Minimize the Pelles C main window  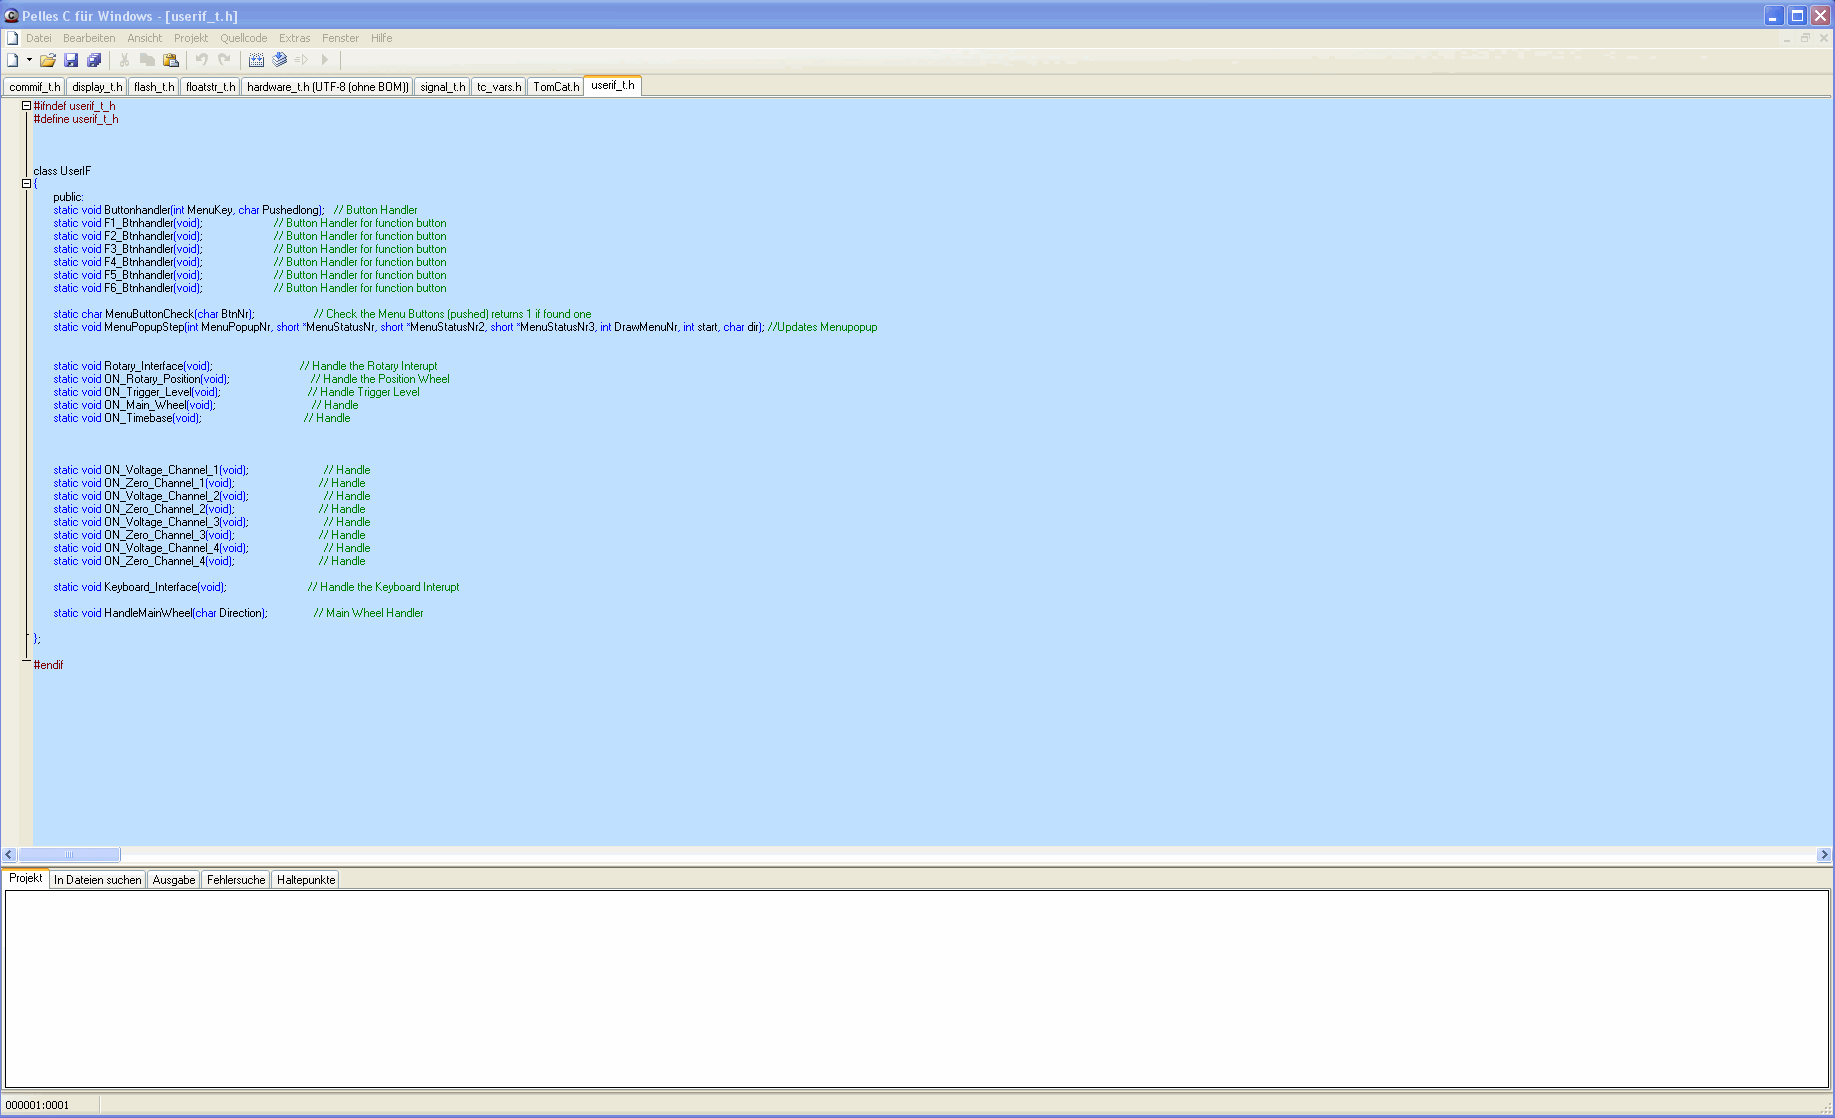(x=1774, y=16)
